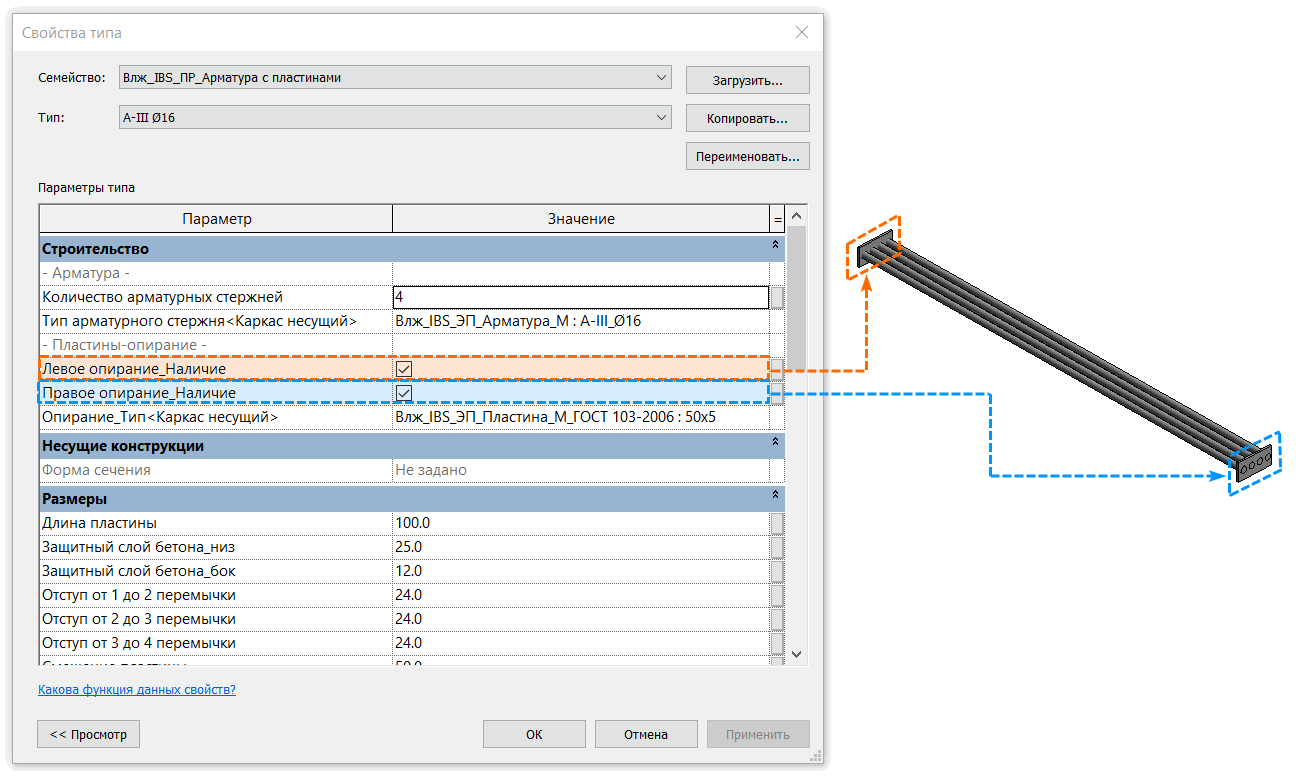Screen dimensions: 1296x781
Task: Click the Отступ от 3 до 4 перемычки value
Action: pos(580,643)
